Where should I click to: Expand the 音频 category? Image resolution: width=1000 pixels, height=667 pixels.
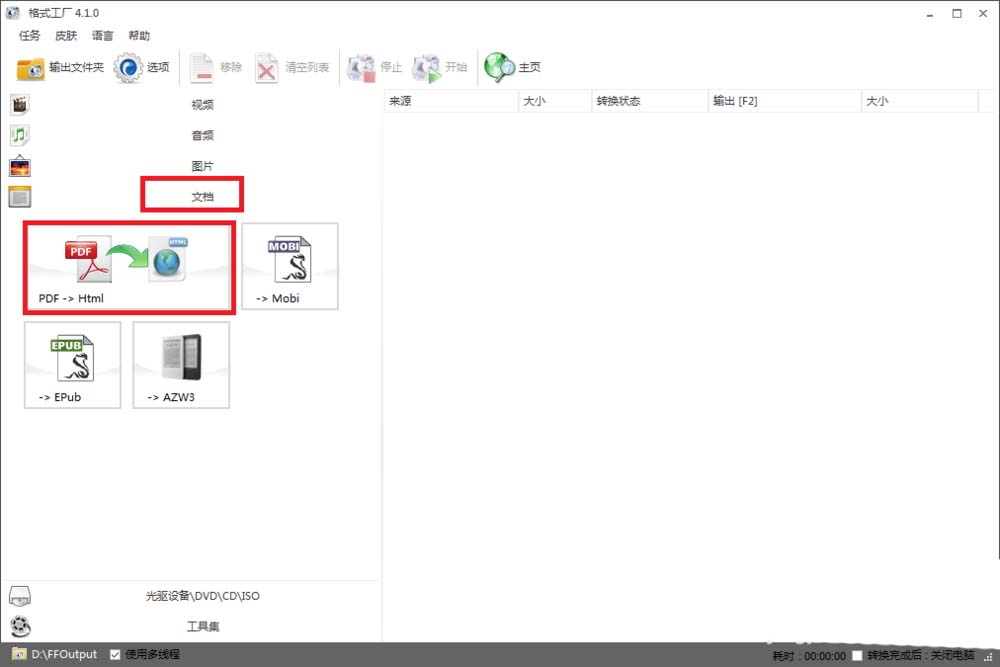click(x=202, y=134)
